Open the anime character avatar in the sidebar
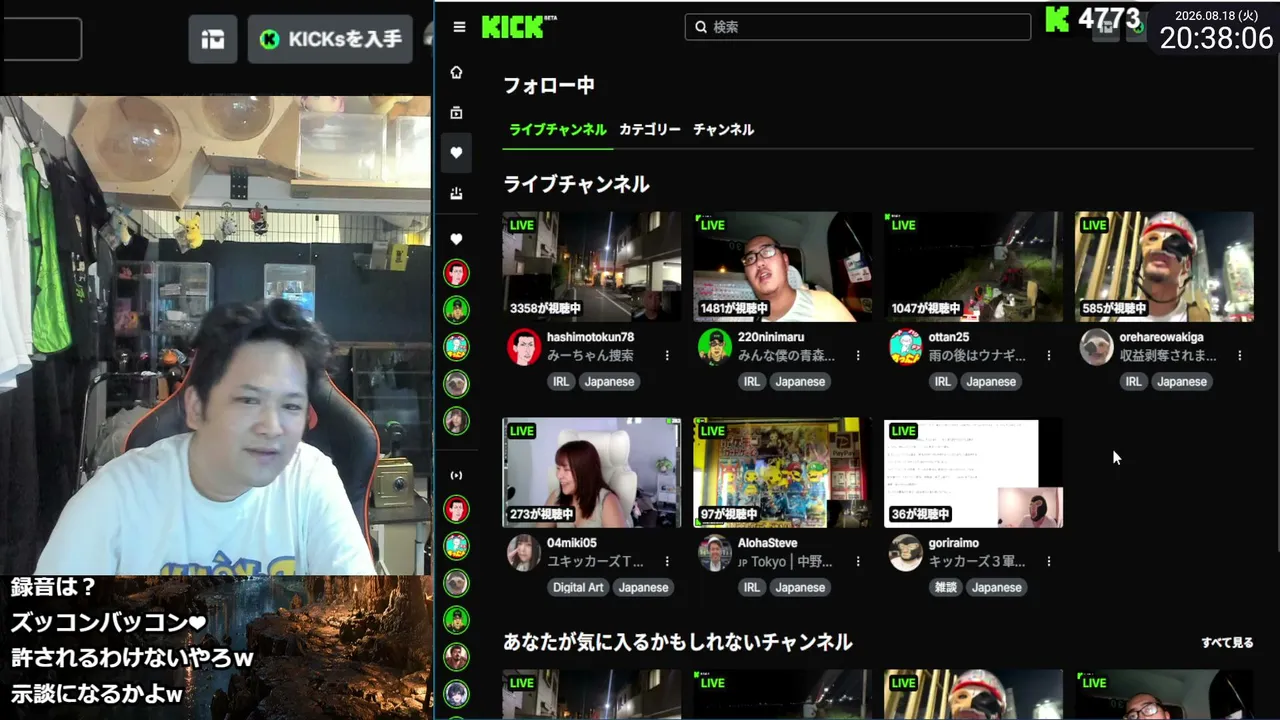 [457, 694]
